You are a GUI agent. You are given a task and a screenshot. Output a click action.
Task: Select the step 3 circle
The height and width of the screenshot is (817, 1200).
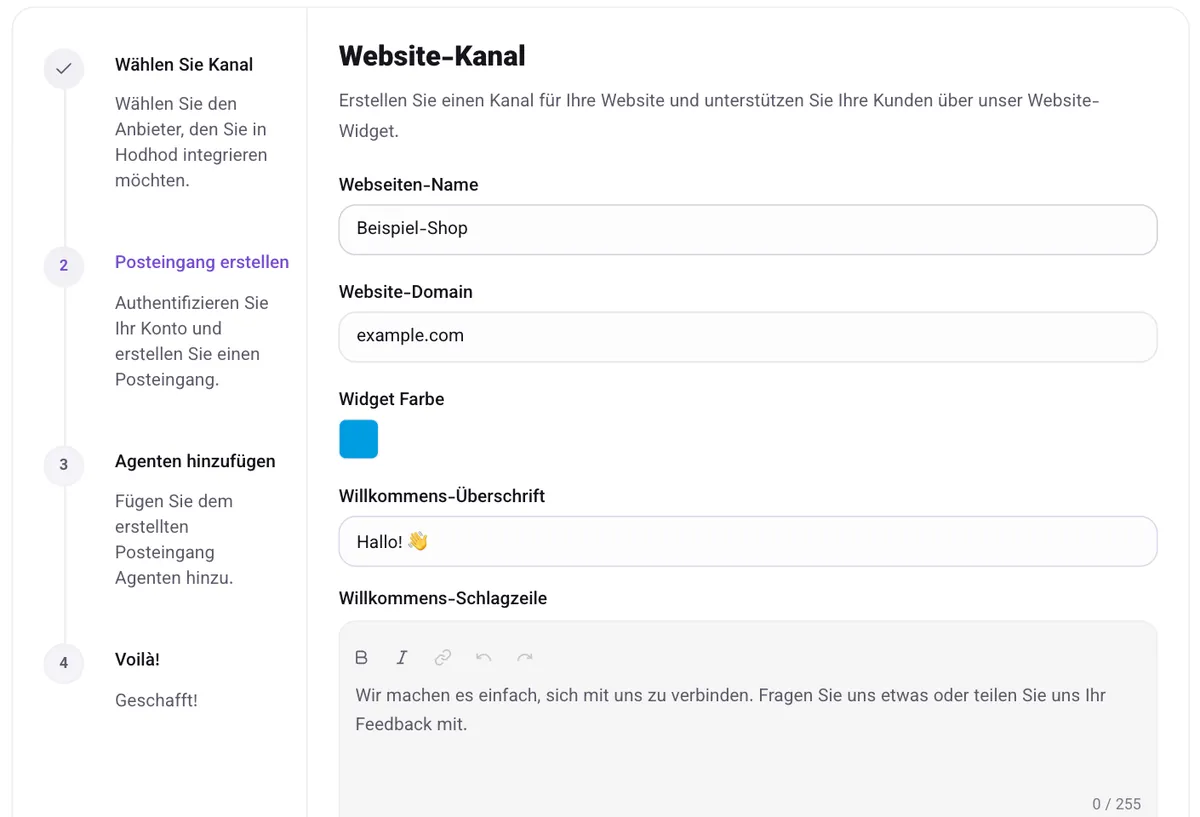tap(64, 464)
